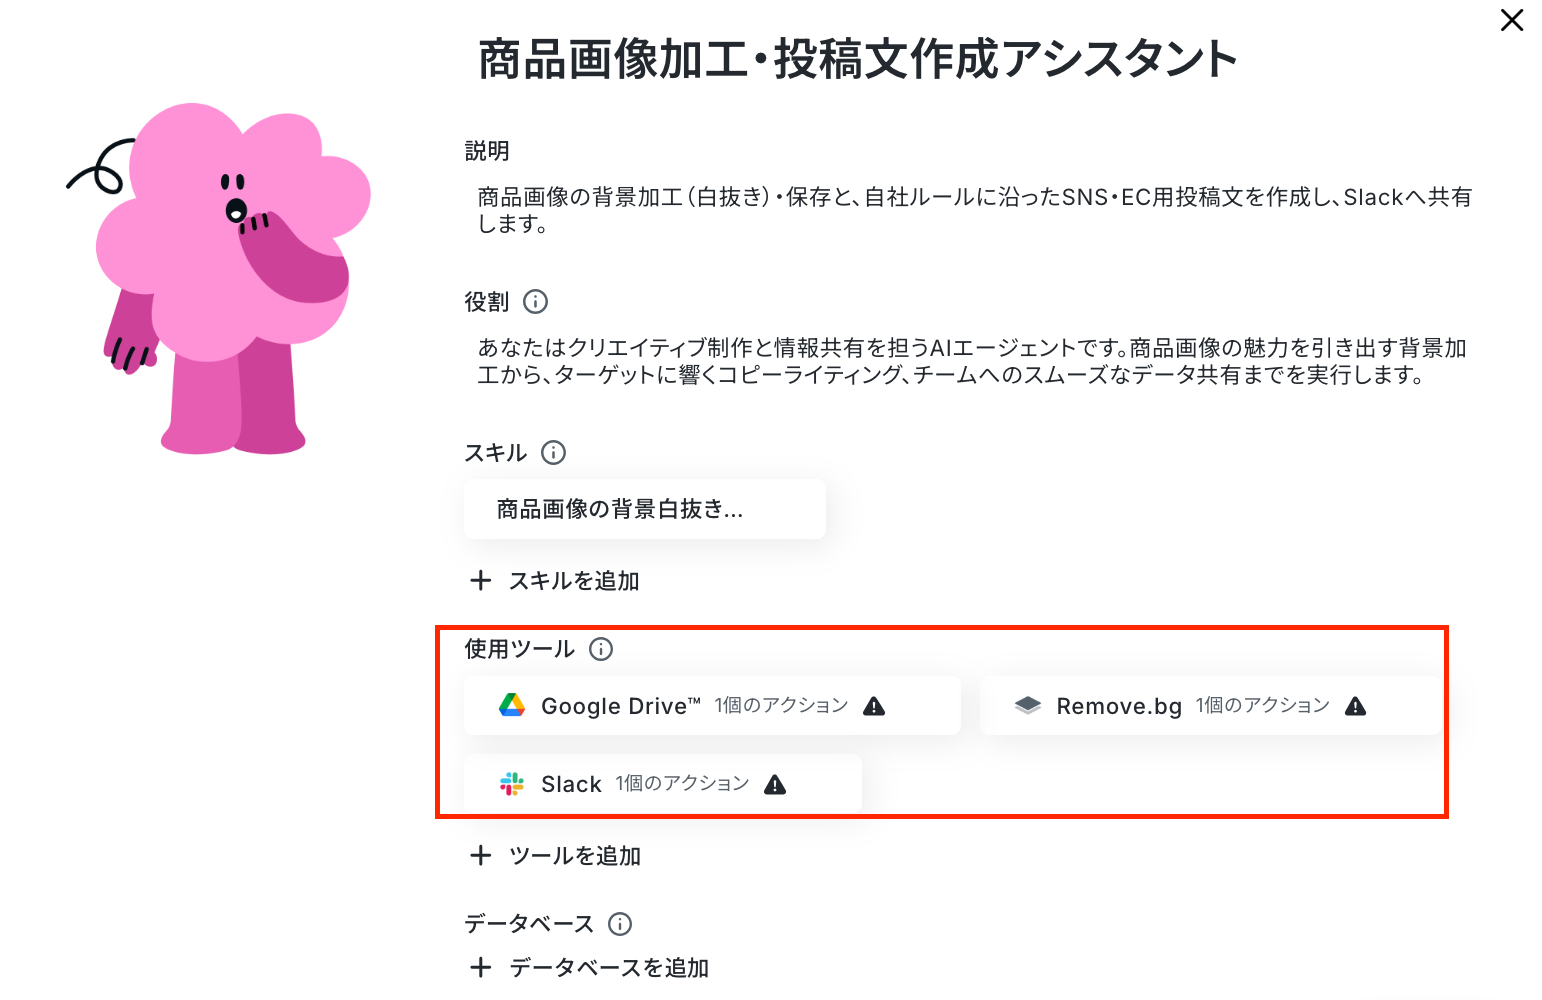Image resolution: width=1542 pixels, height=1000 pixels.
Task: Click the warning triangle on Google Drive
Action: (x=874, y=706)
